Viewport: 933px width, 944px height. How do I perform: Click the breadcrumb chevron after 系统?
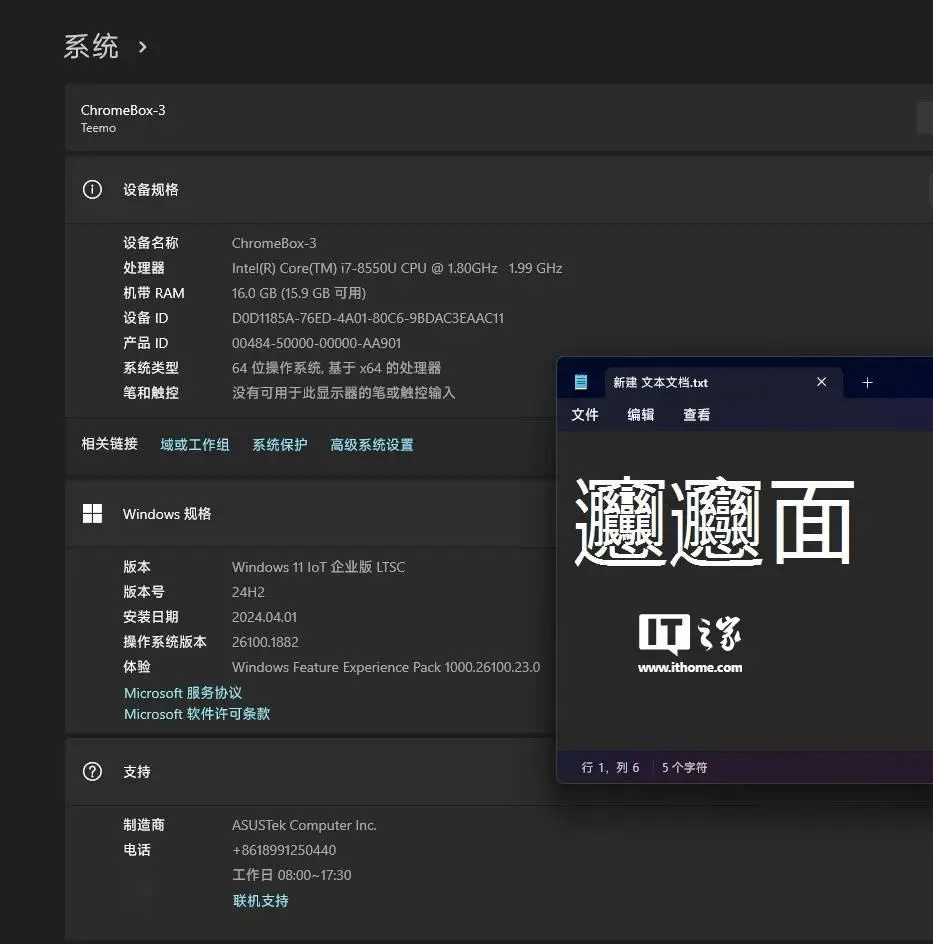(x=143, y=47)
